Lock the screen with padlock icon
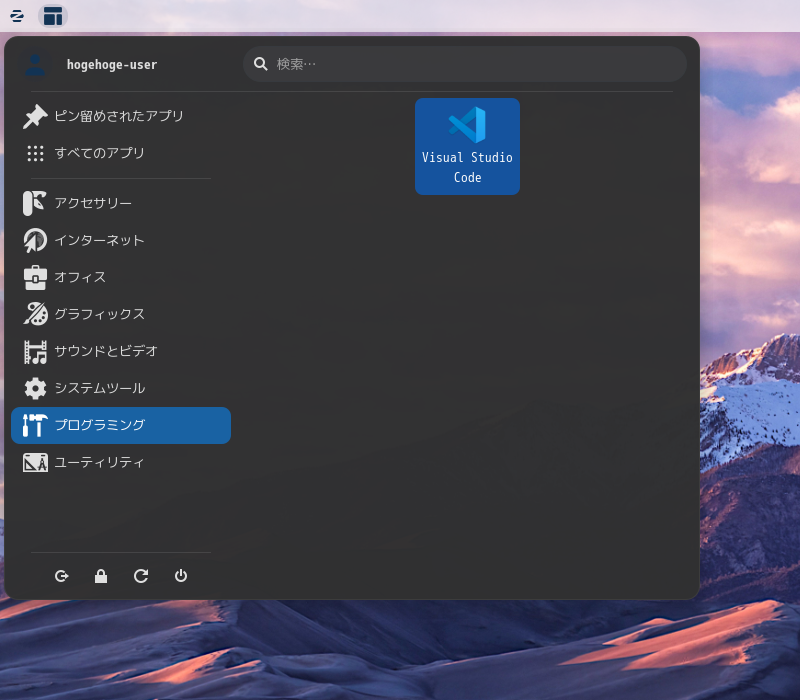Screen dimensions: 800x700 (101, 576)
